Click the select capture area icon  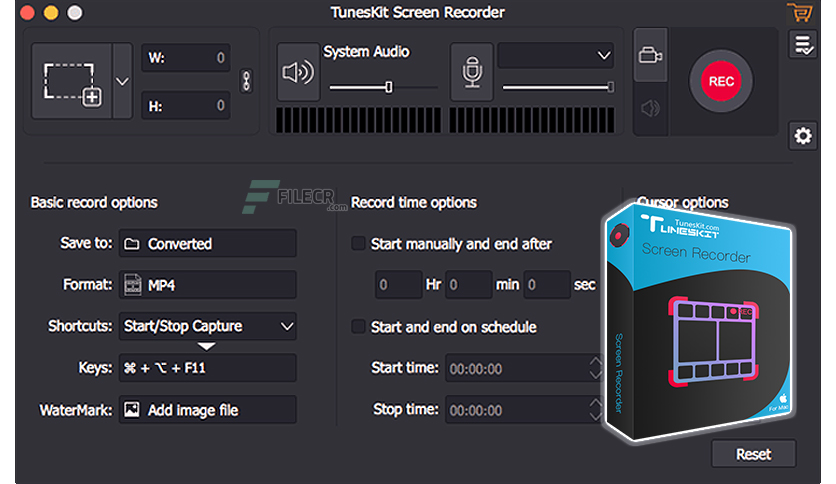coord(72,81)
